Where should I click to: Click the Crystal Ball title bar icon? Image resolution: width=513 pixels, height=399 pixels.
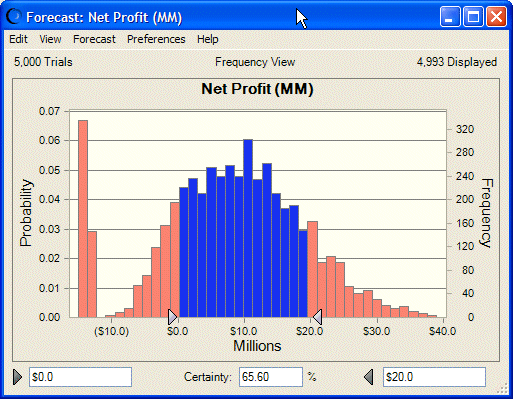point(14,17)
